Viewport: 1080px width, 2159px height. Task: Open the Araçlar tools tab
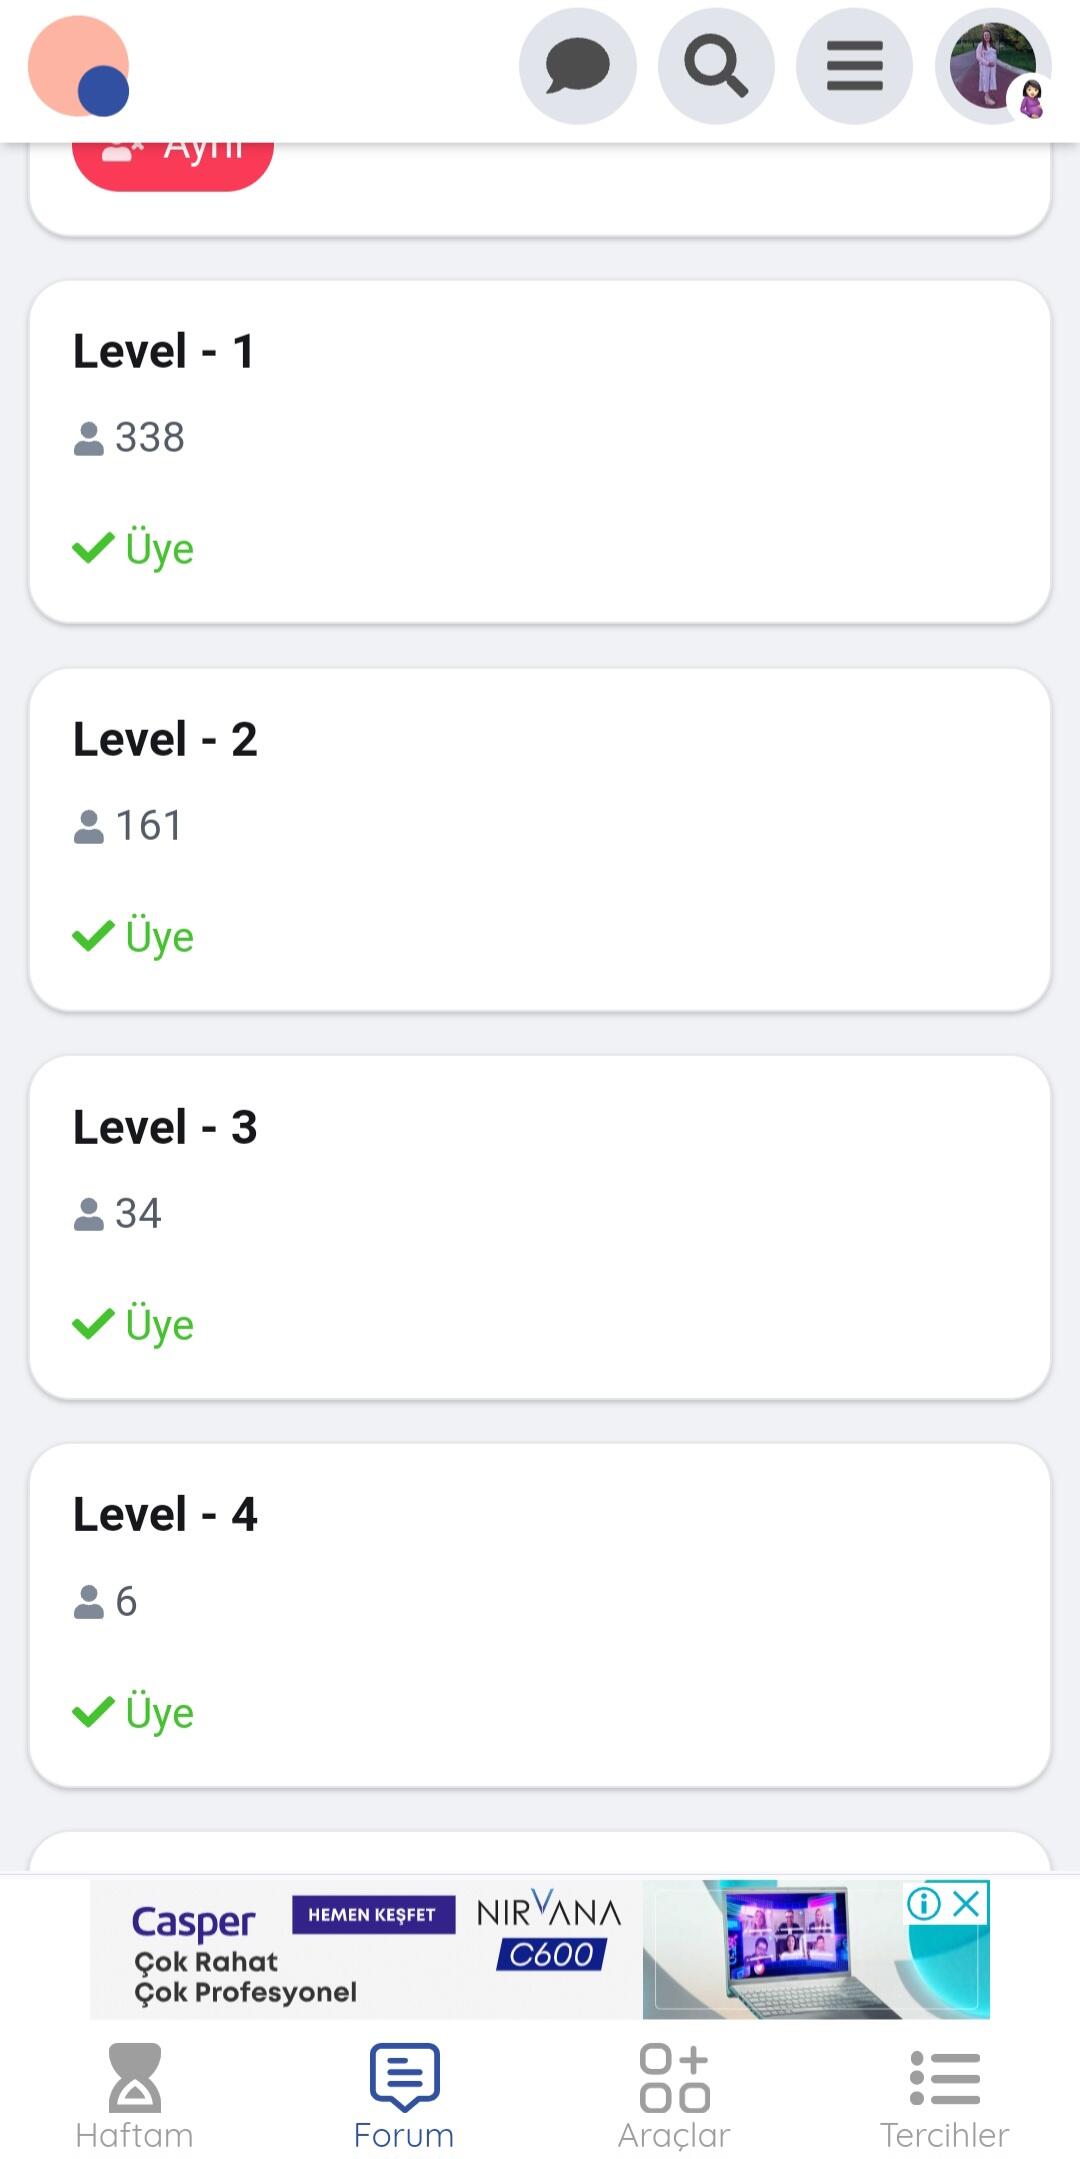(x=674, y=2097)
